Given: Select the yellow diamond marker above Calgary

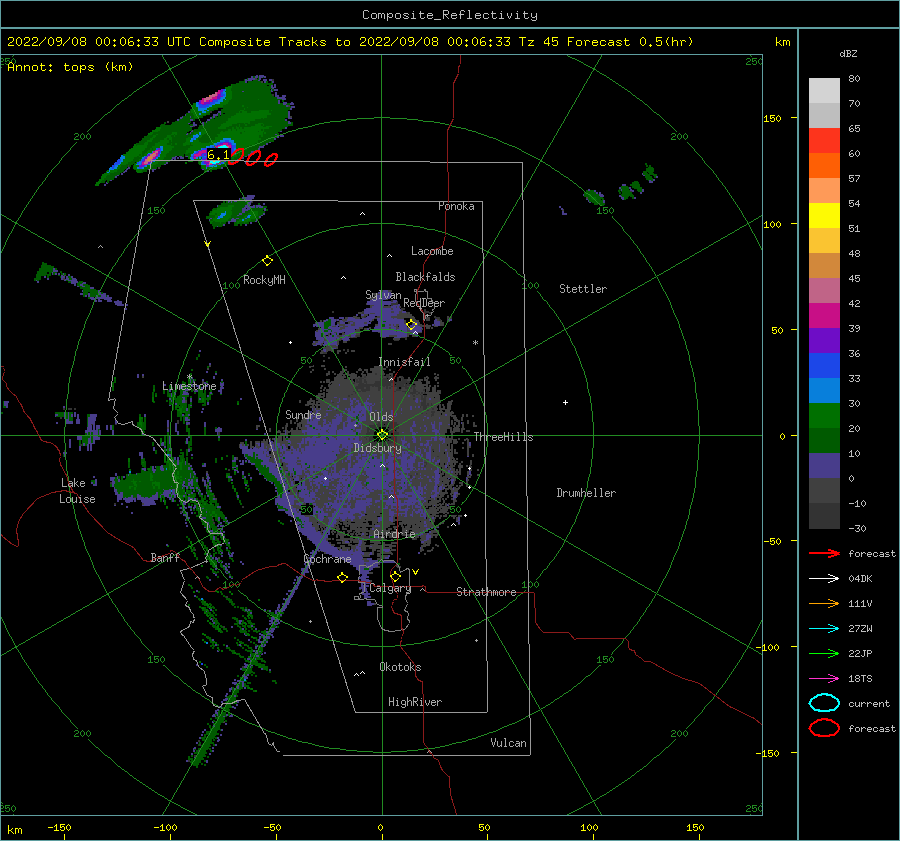Looking at the screenshot, I should [x=395, y=576].
